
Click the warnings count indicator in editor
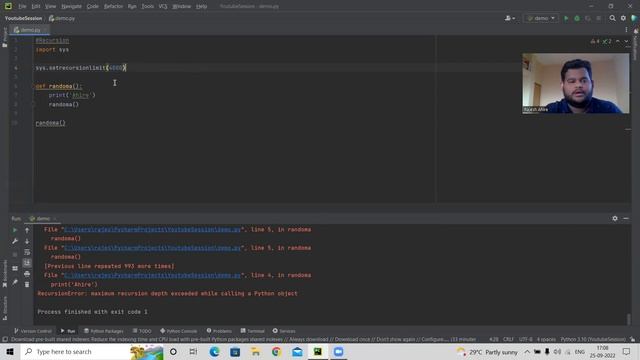[x=595, y=41]
